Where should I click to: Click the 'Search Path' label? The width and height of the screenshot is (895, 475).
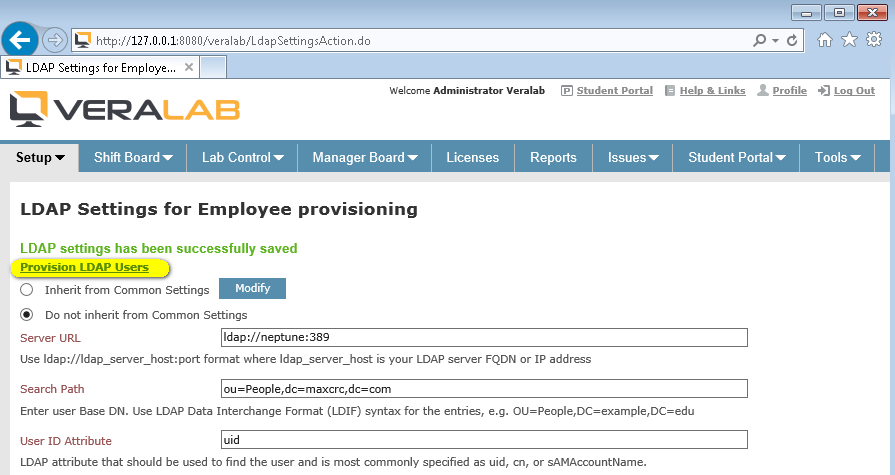click(x=52, y=389)
